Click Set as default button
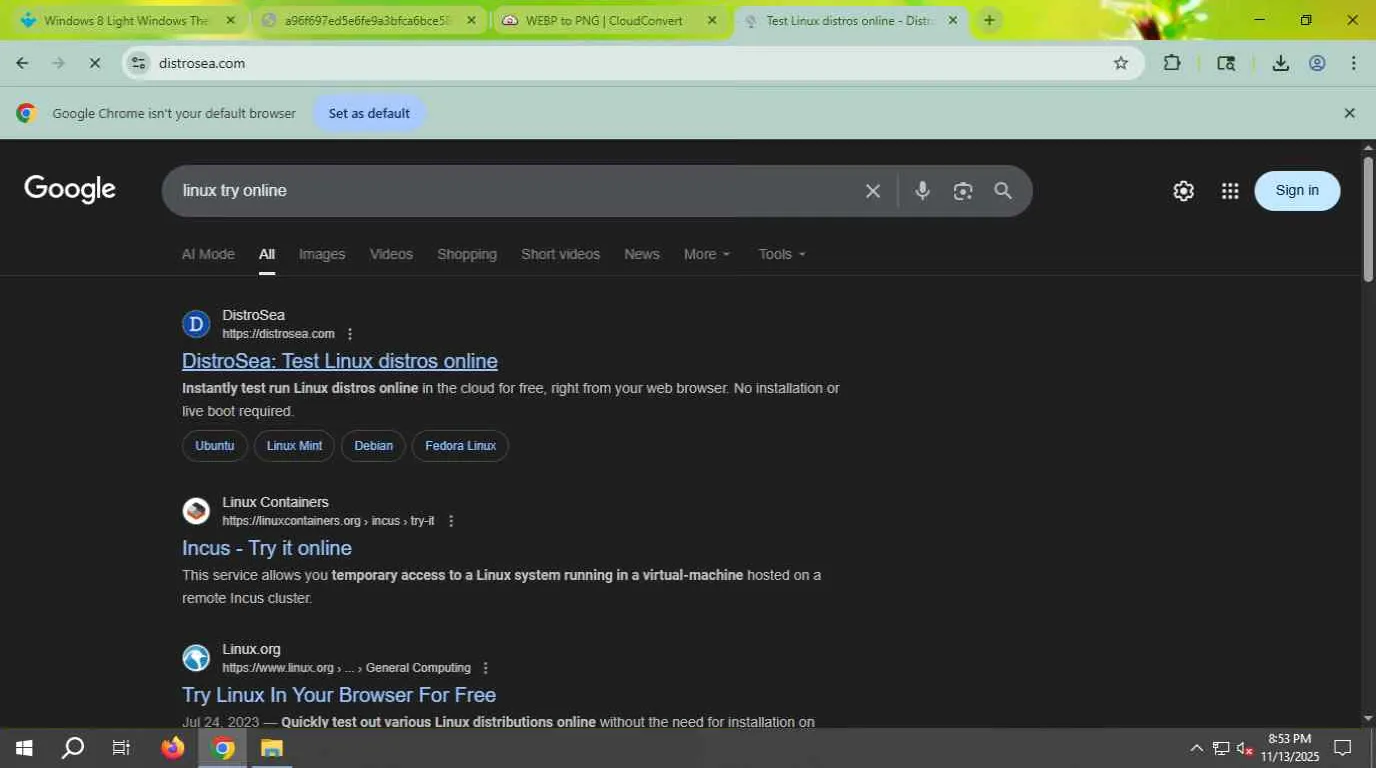This screenshot has height=768, width=1376. click(x=369, y=113)
